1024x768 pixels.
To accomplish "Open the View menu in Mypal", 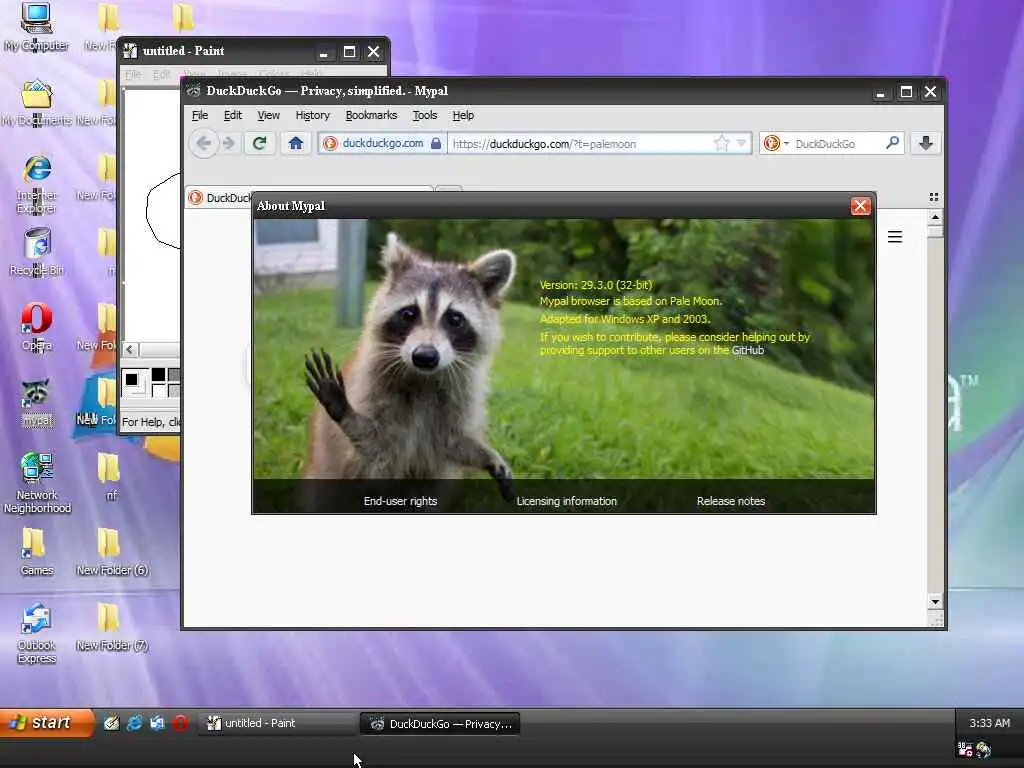I will coord(268,115).
